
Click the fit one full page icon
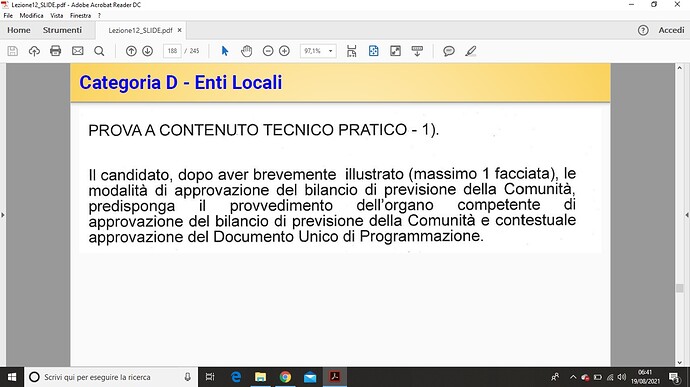point(374,51)
